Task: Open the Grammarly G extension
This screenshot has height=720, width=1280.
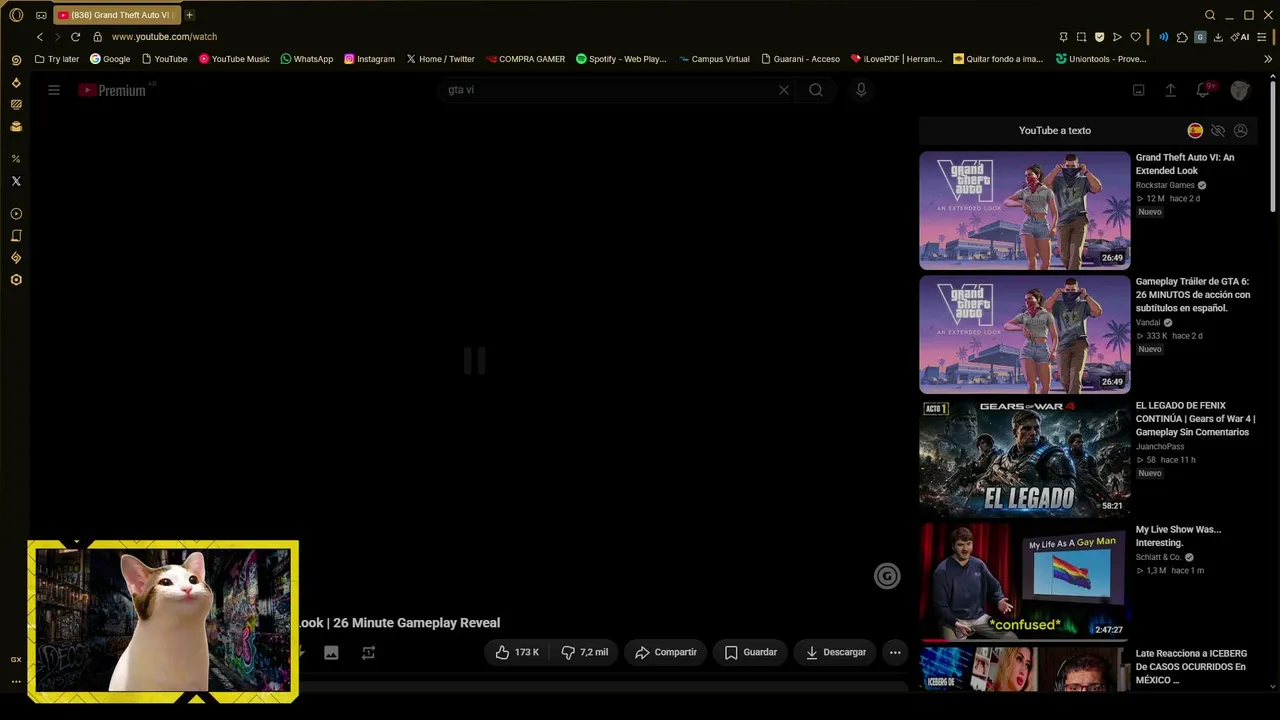Action: tap(1200, 37)
